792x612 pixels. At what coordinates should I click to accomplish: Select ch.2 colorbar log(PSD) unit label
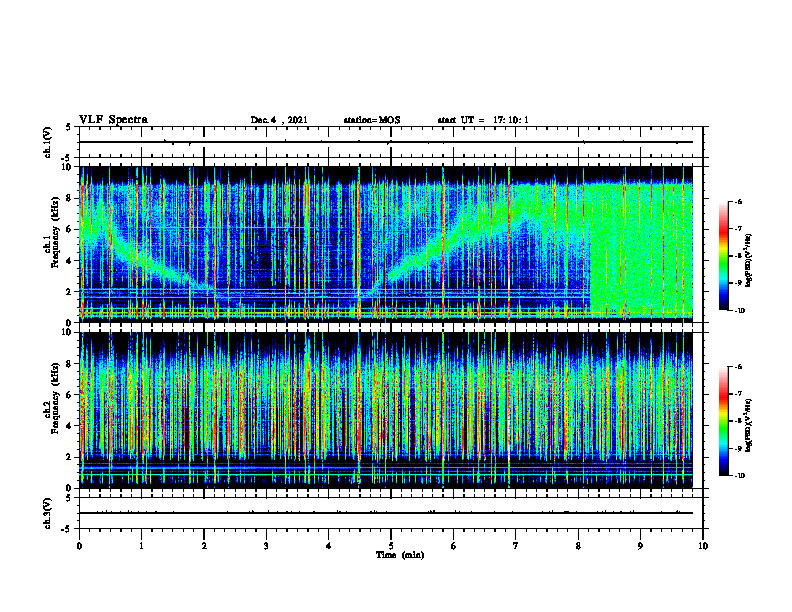pyautogui.click(x=749, y=426)
